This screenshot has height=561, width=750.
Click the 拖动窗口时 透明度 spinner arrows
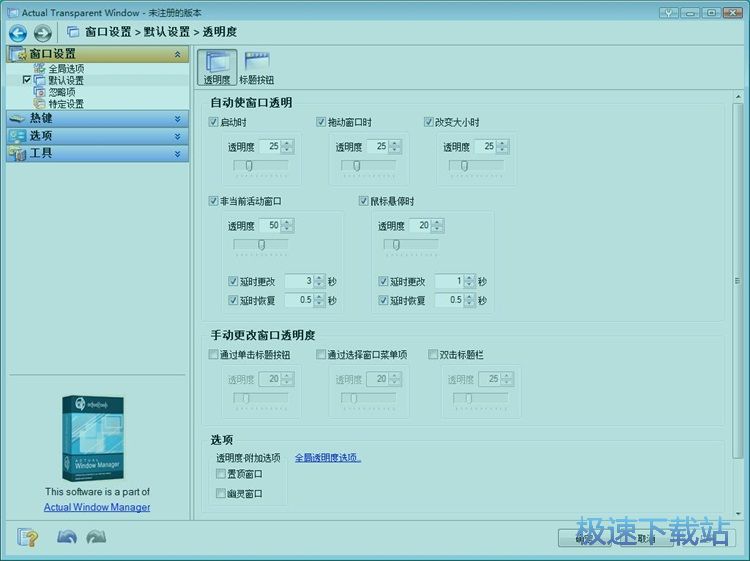pos(395,146)
